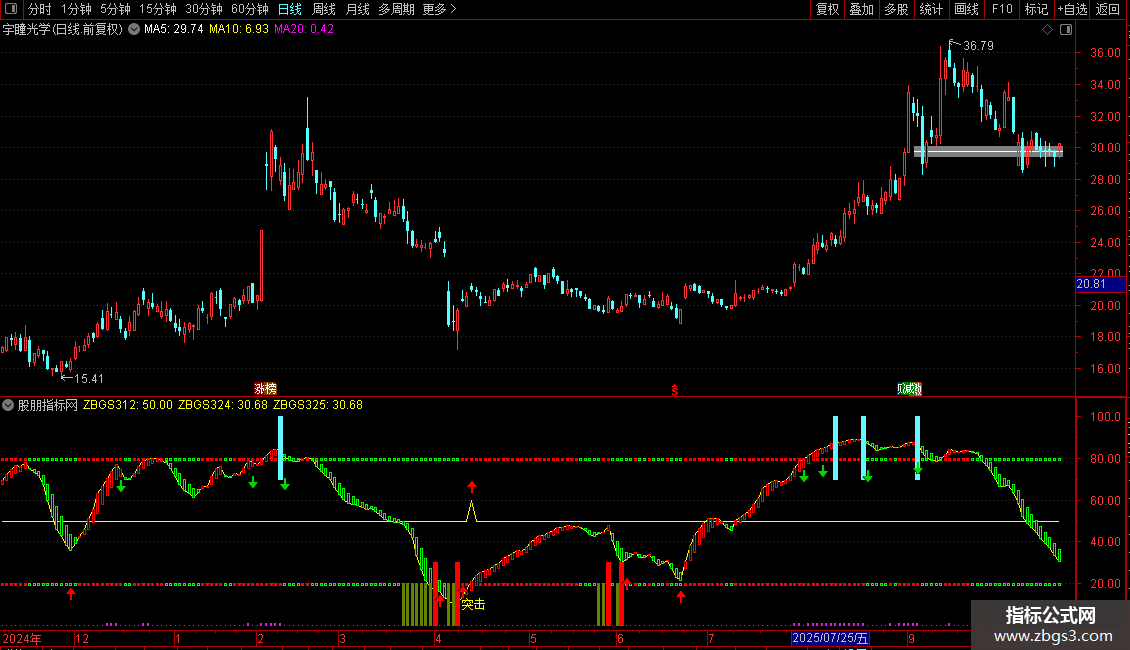Click the MA10: 6.93 value
1130x650 pixels.
click(239, 30)
